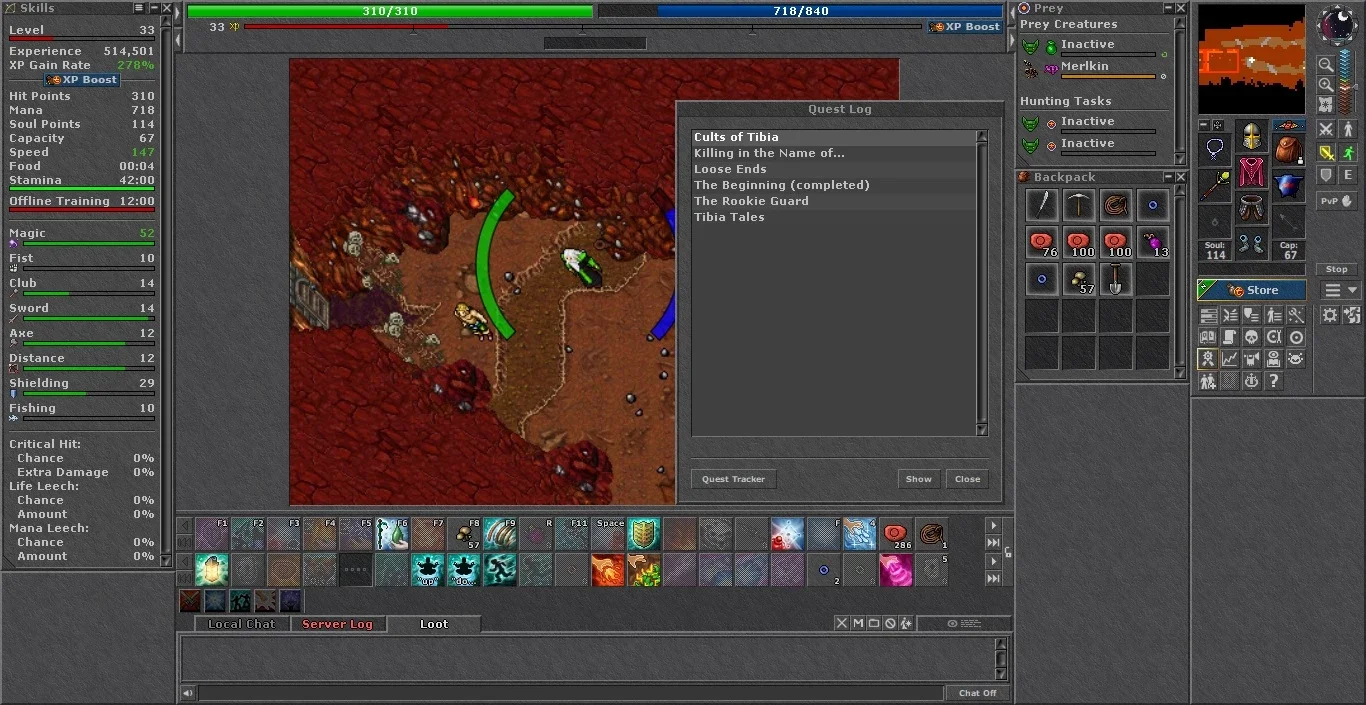Toggle balanced fight mode yellow sword
This screenshot has height=705, width=1366.
coord(1326,153)
